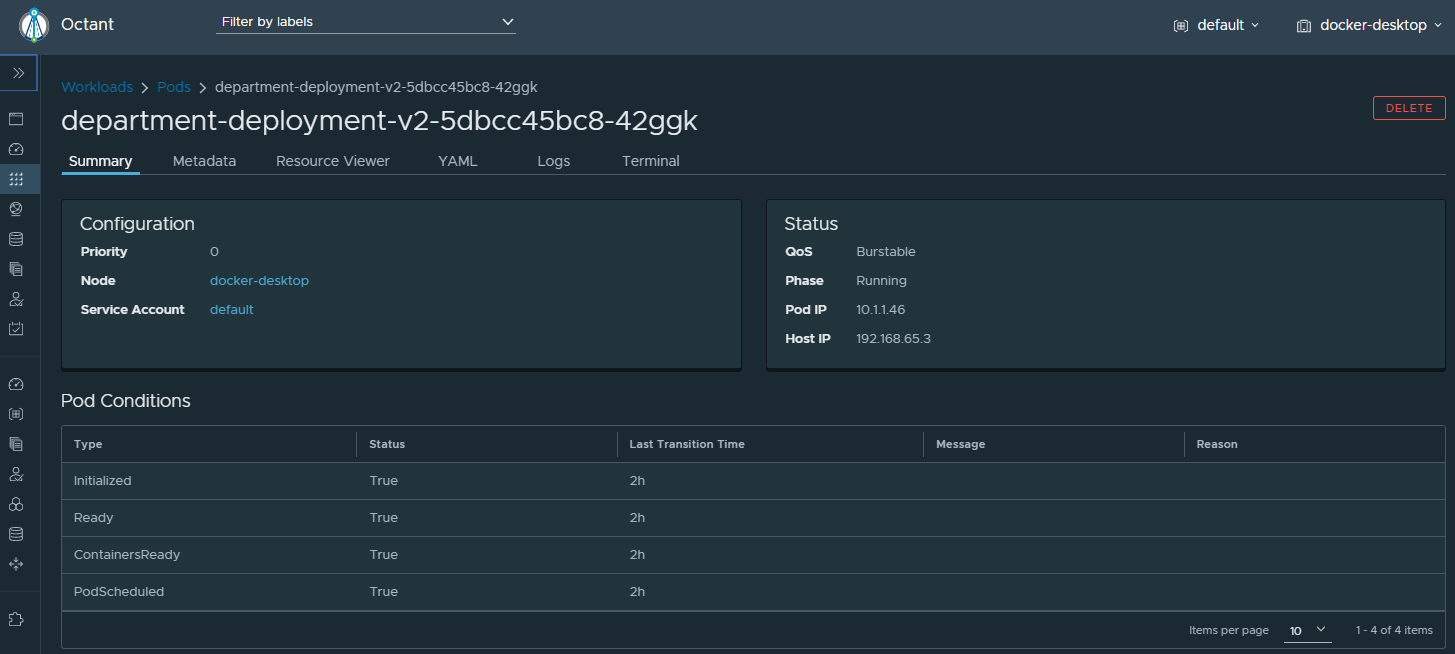
Task: Switch to the Logs tab
Action: pos(553,161)
